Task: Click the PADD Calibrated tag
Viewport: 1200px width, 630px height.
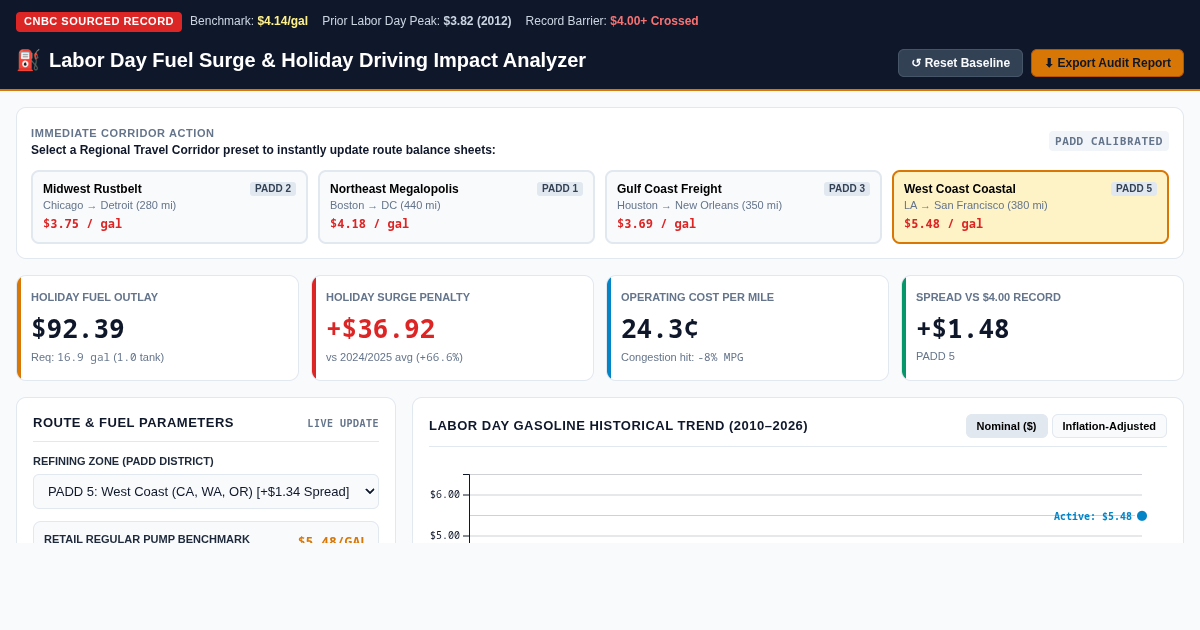Action: 1109,141
